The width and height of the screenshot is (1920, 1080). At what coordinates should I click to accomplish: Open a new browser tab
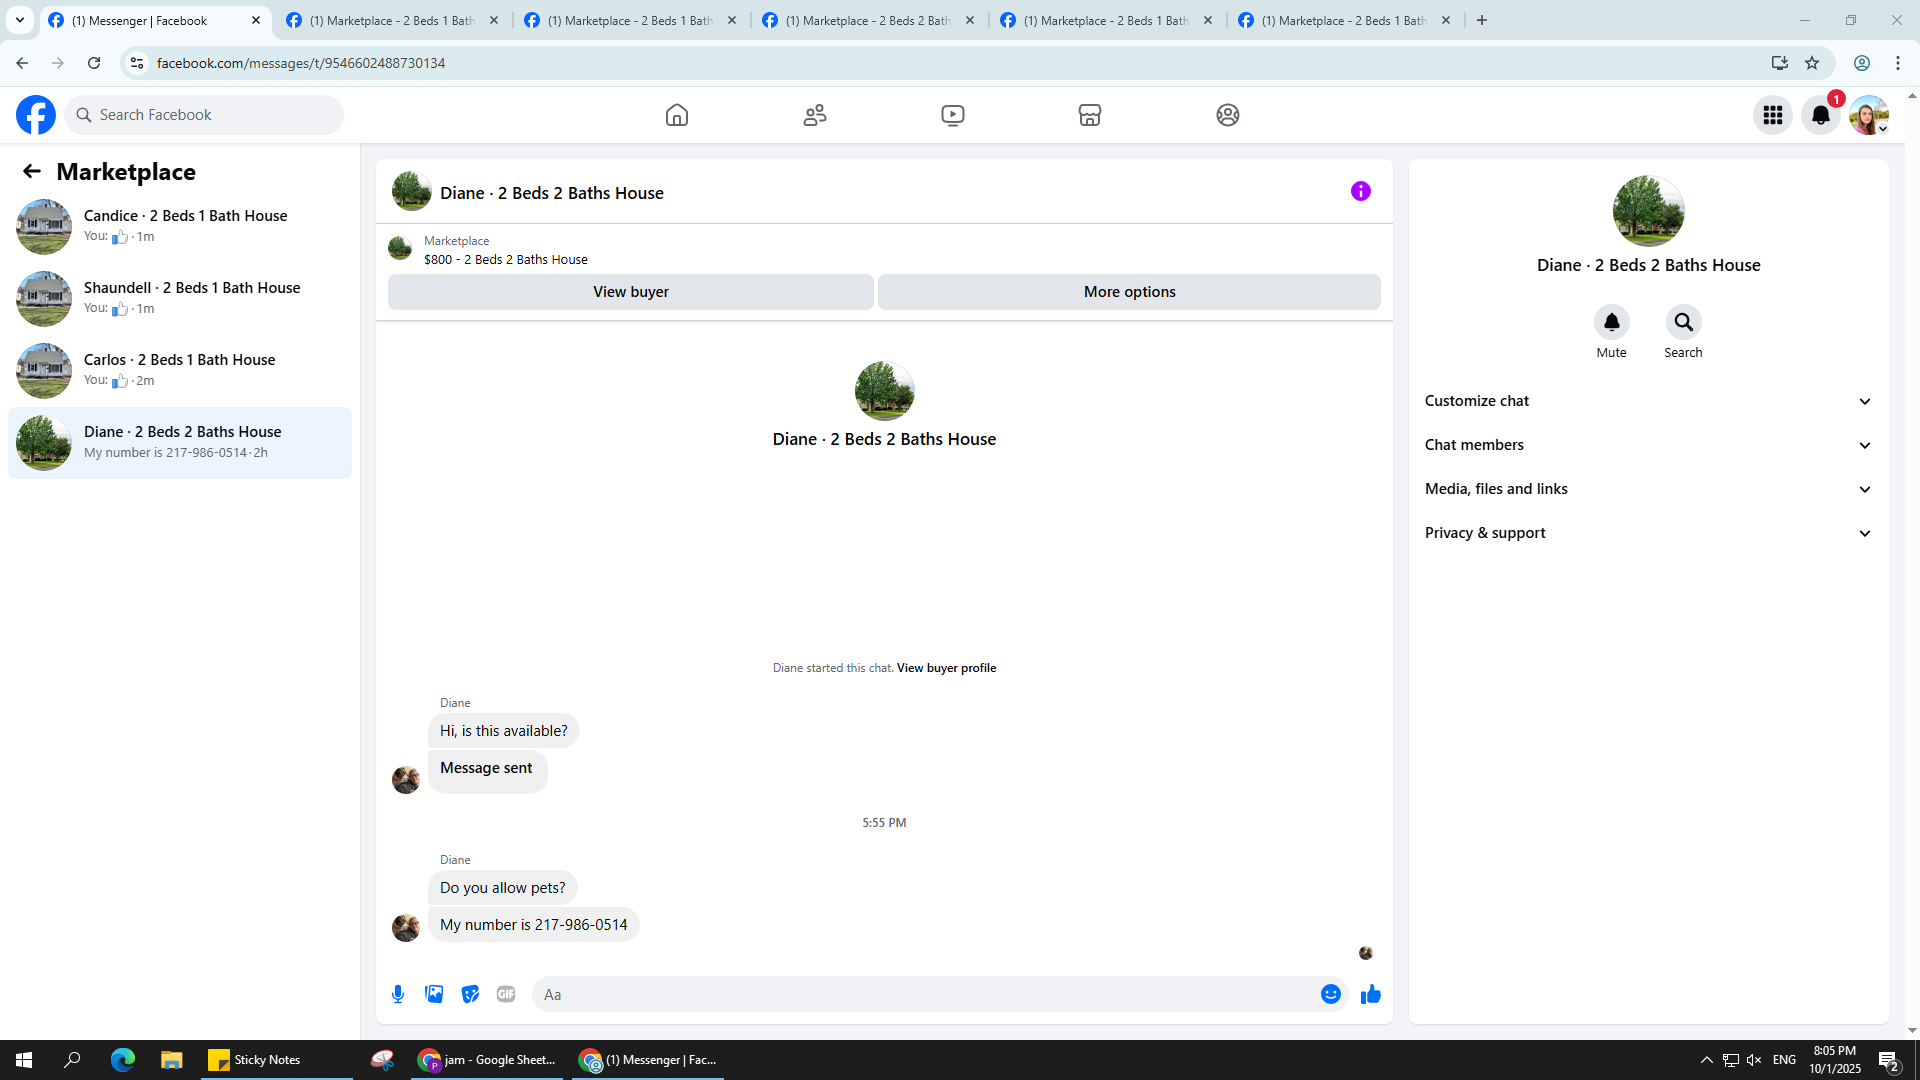1482,20
